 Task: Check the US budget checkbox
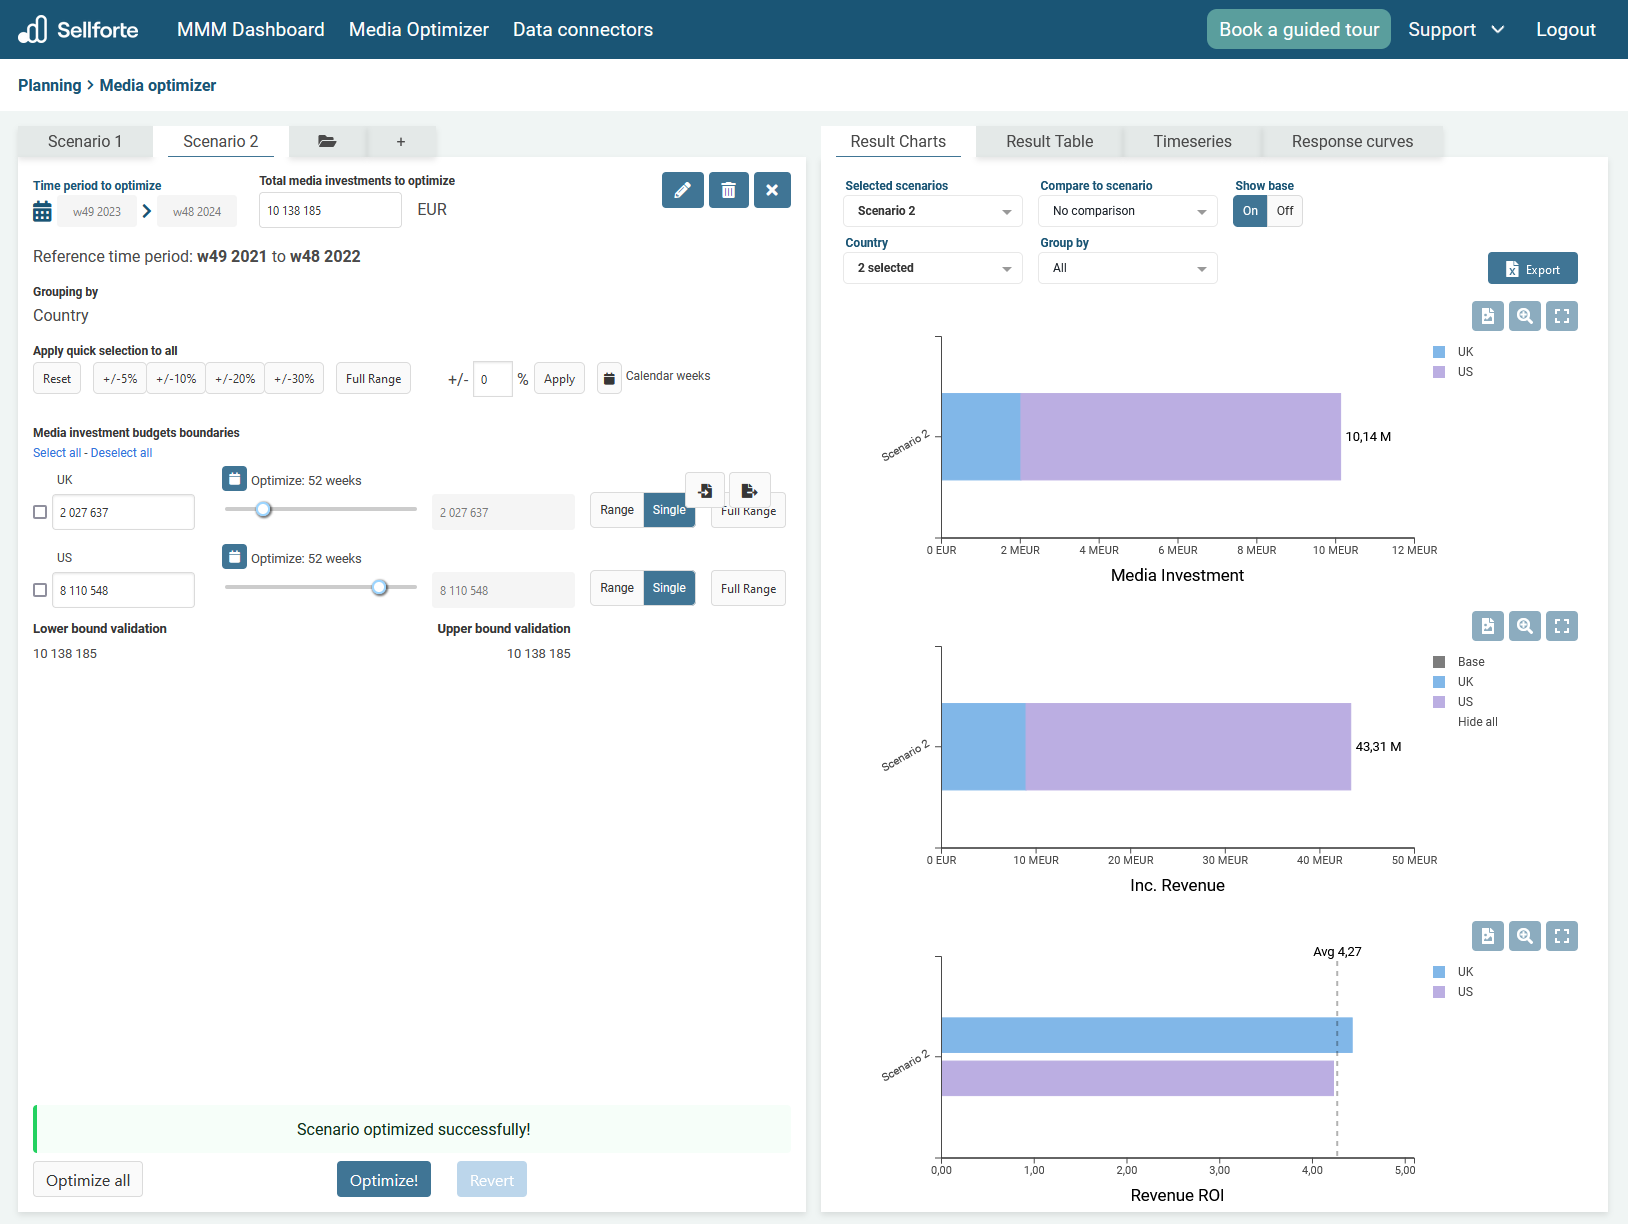tap(40, 590)
